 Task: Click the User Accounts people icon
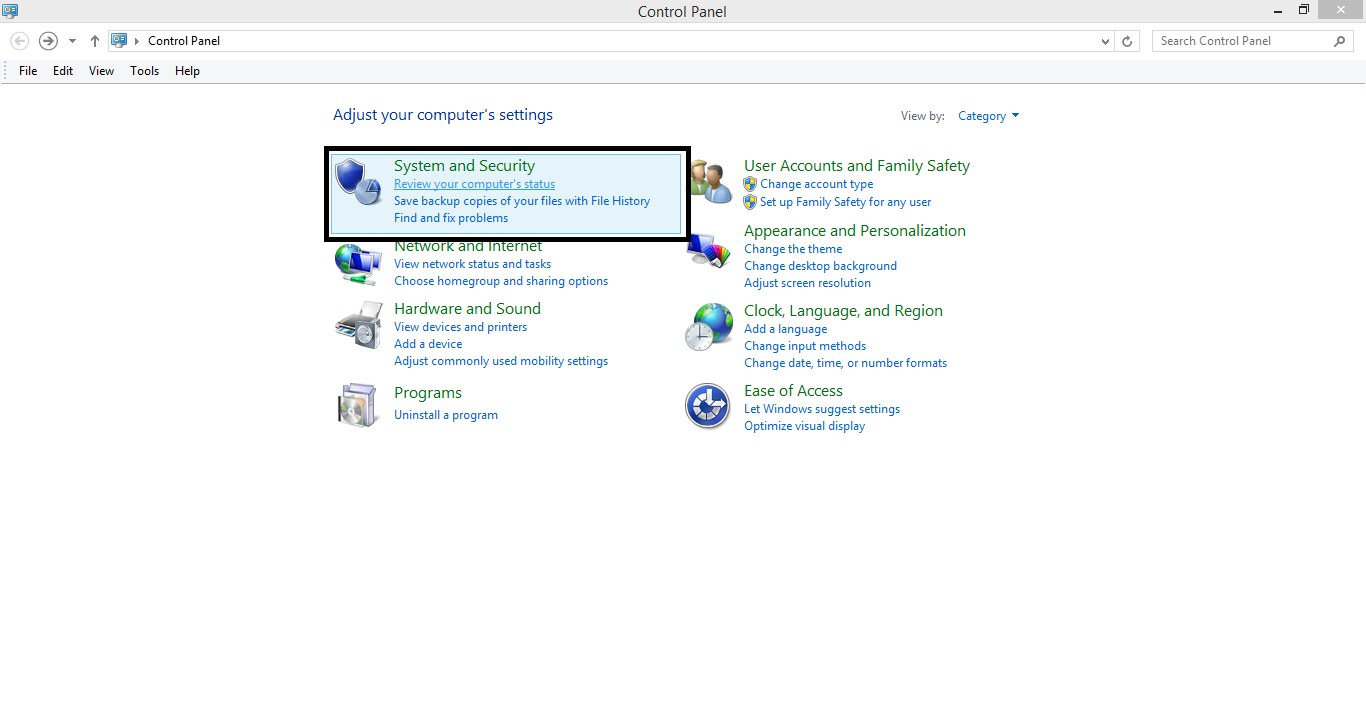click(x=712, y=181)
